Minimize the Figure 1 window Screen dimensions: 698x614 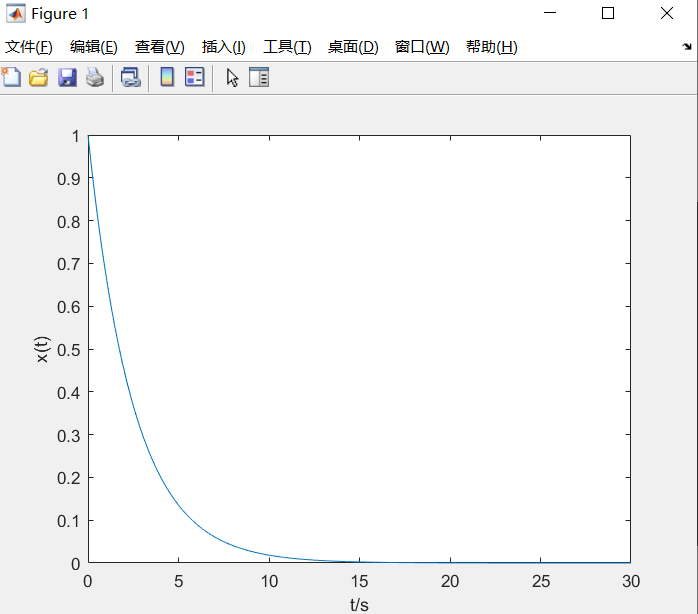(x=550, y=13)
